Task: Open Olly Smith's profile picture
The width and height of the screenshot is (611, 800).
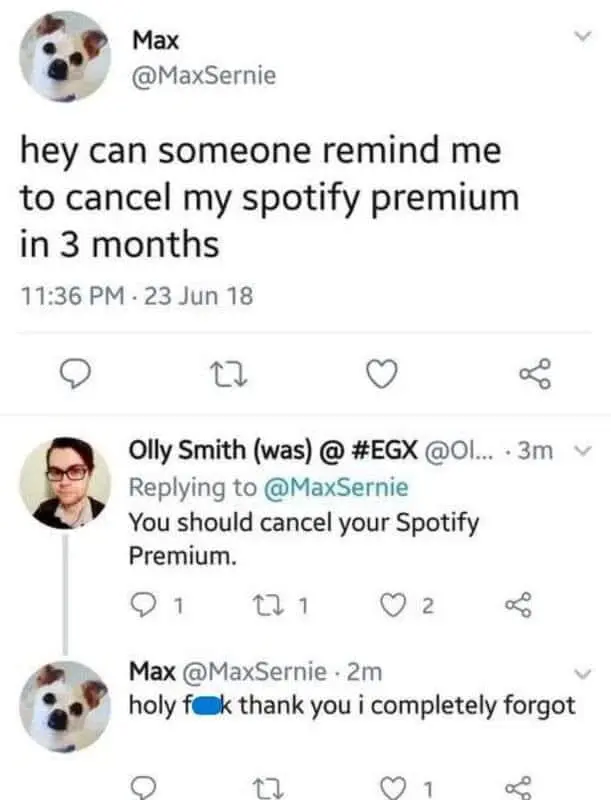Action: [65, 482]
